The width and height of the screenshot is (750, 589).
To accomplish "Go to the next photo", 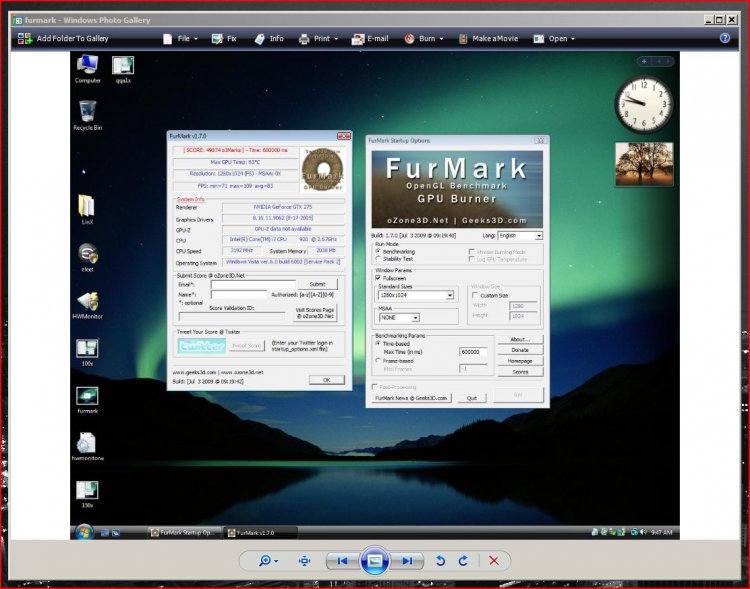I will coord(407,561).
